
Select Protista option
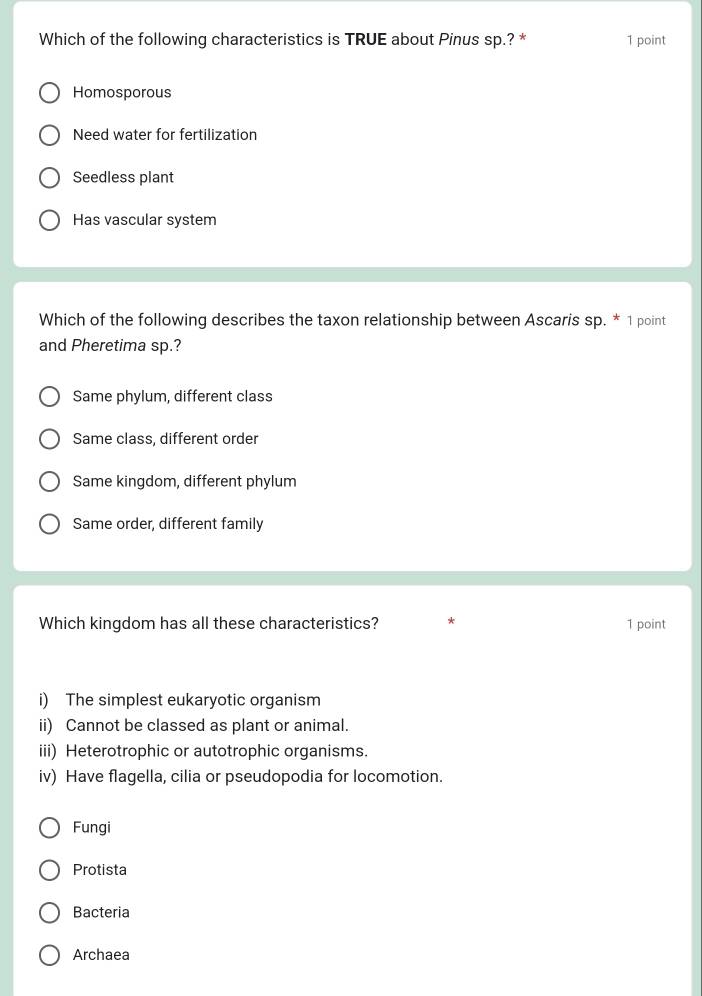49,869
